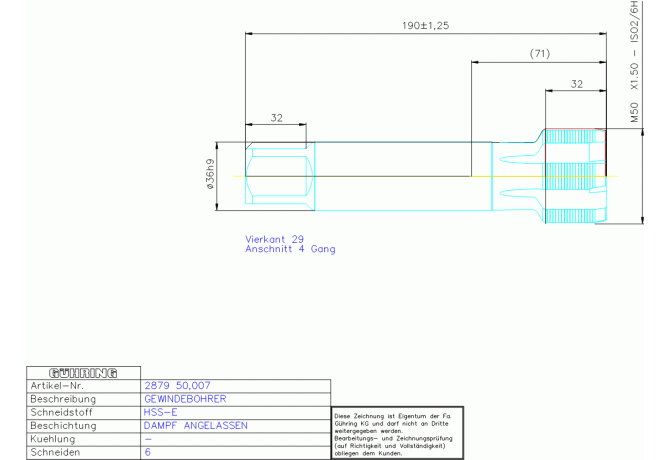Click the 32 dimension above the thread
670x460 pixels.
pyautogui.click(x=577, y=84)
